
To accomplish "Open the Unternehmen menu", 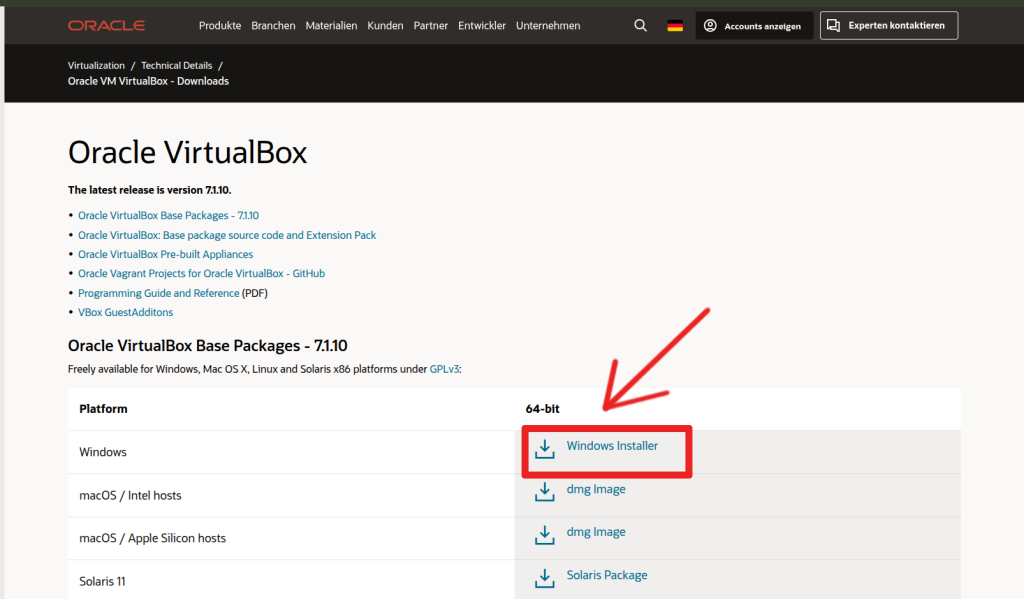I will [x=548, y=25].
